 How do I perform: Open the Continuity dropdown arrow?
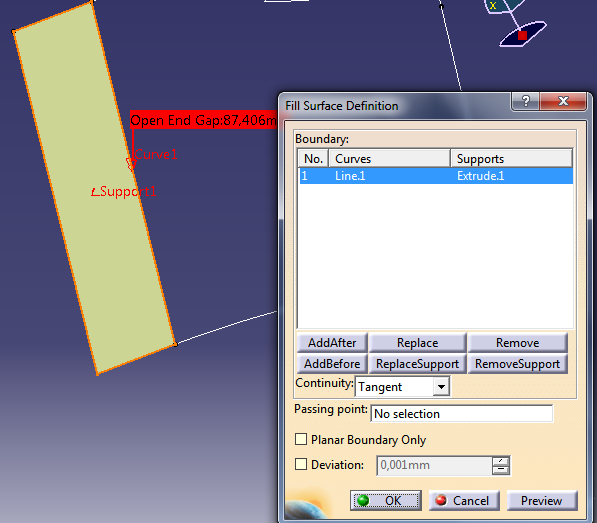pos(441,387)
